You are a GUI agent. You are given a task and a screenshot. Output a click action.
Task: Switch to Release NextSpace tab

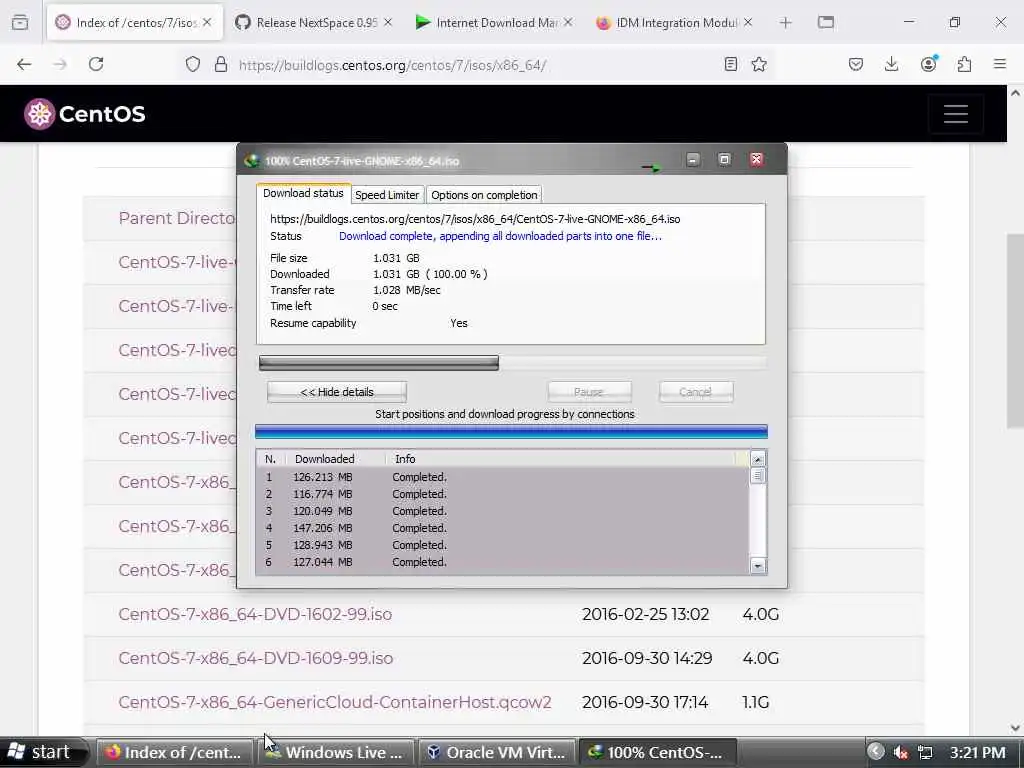pyautogui.click(x=313, y=23)
